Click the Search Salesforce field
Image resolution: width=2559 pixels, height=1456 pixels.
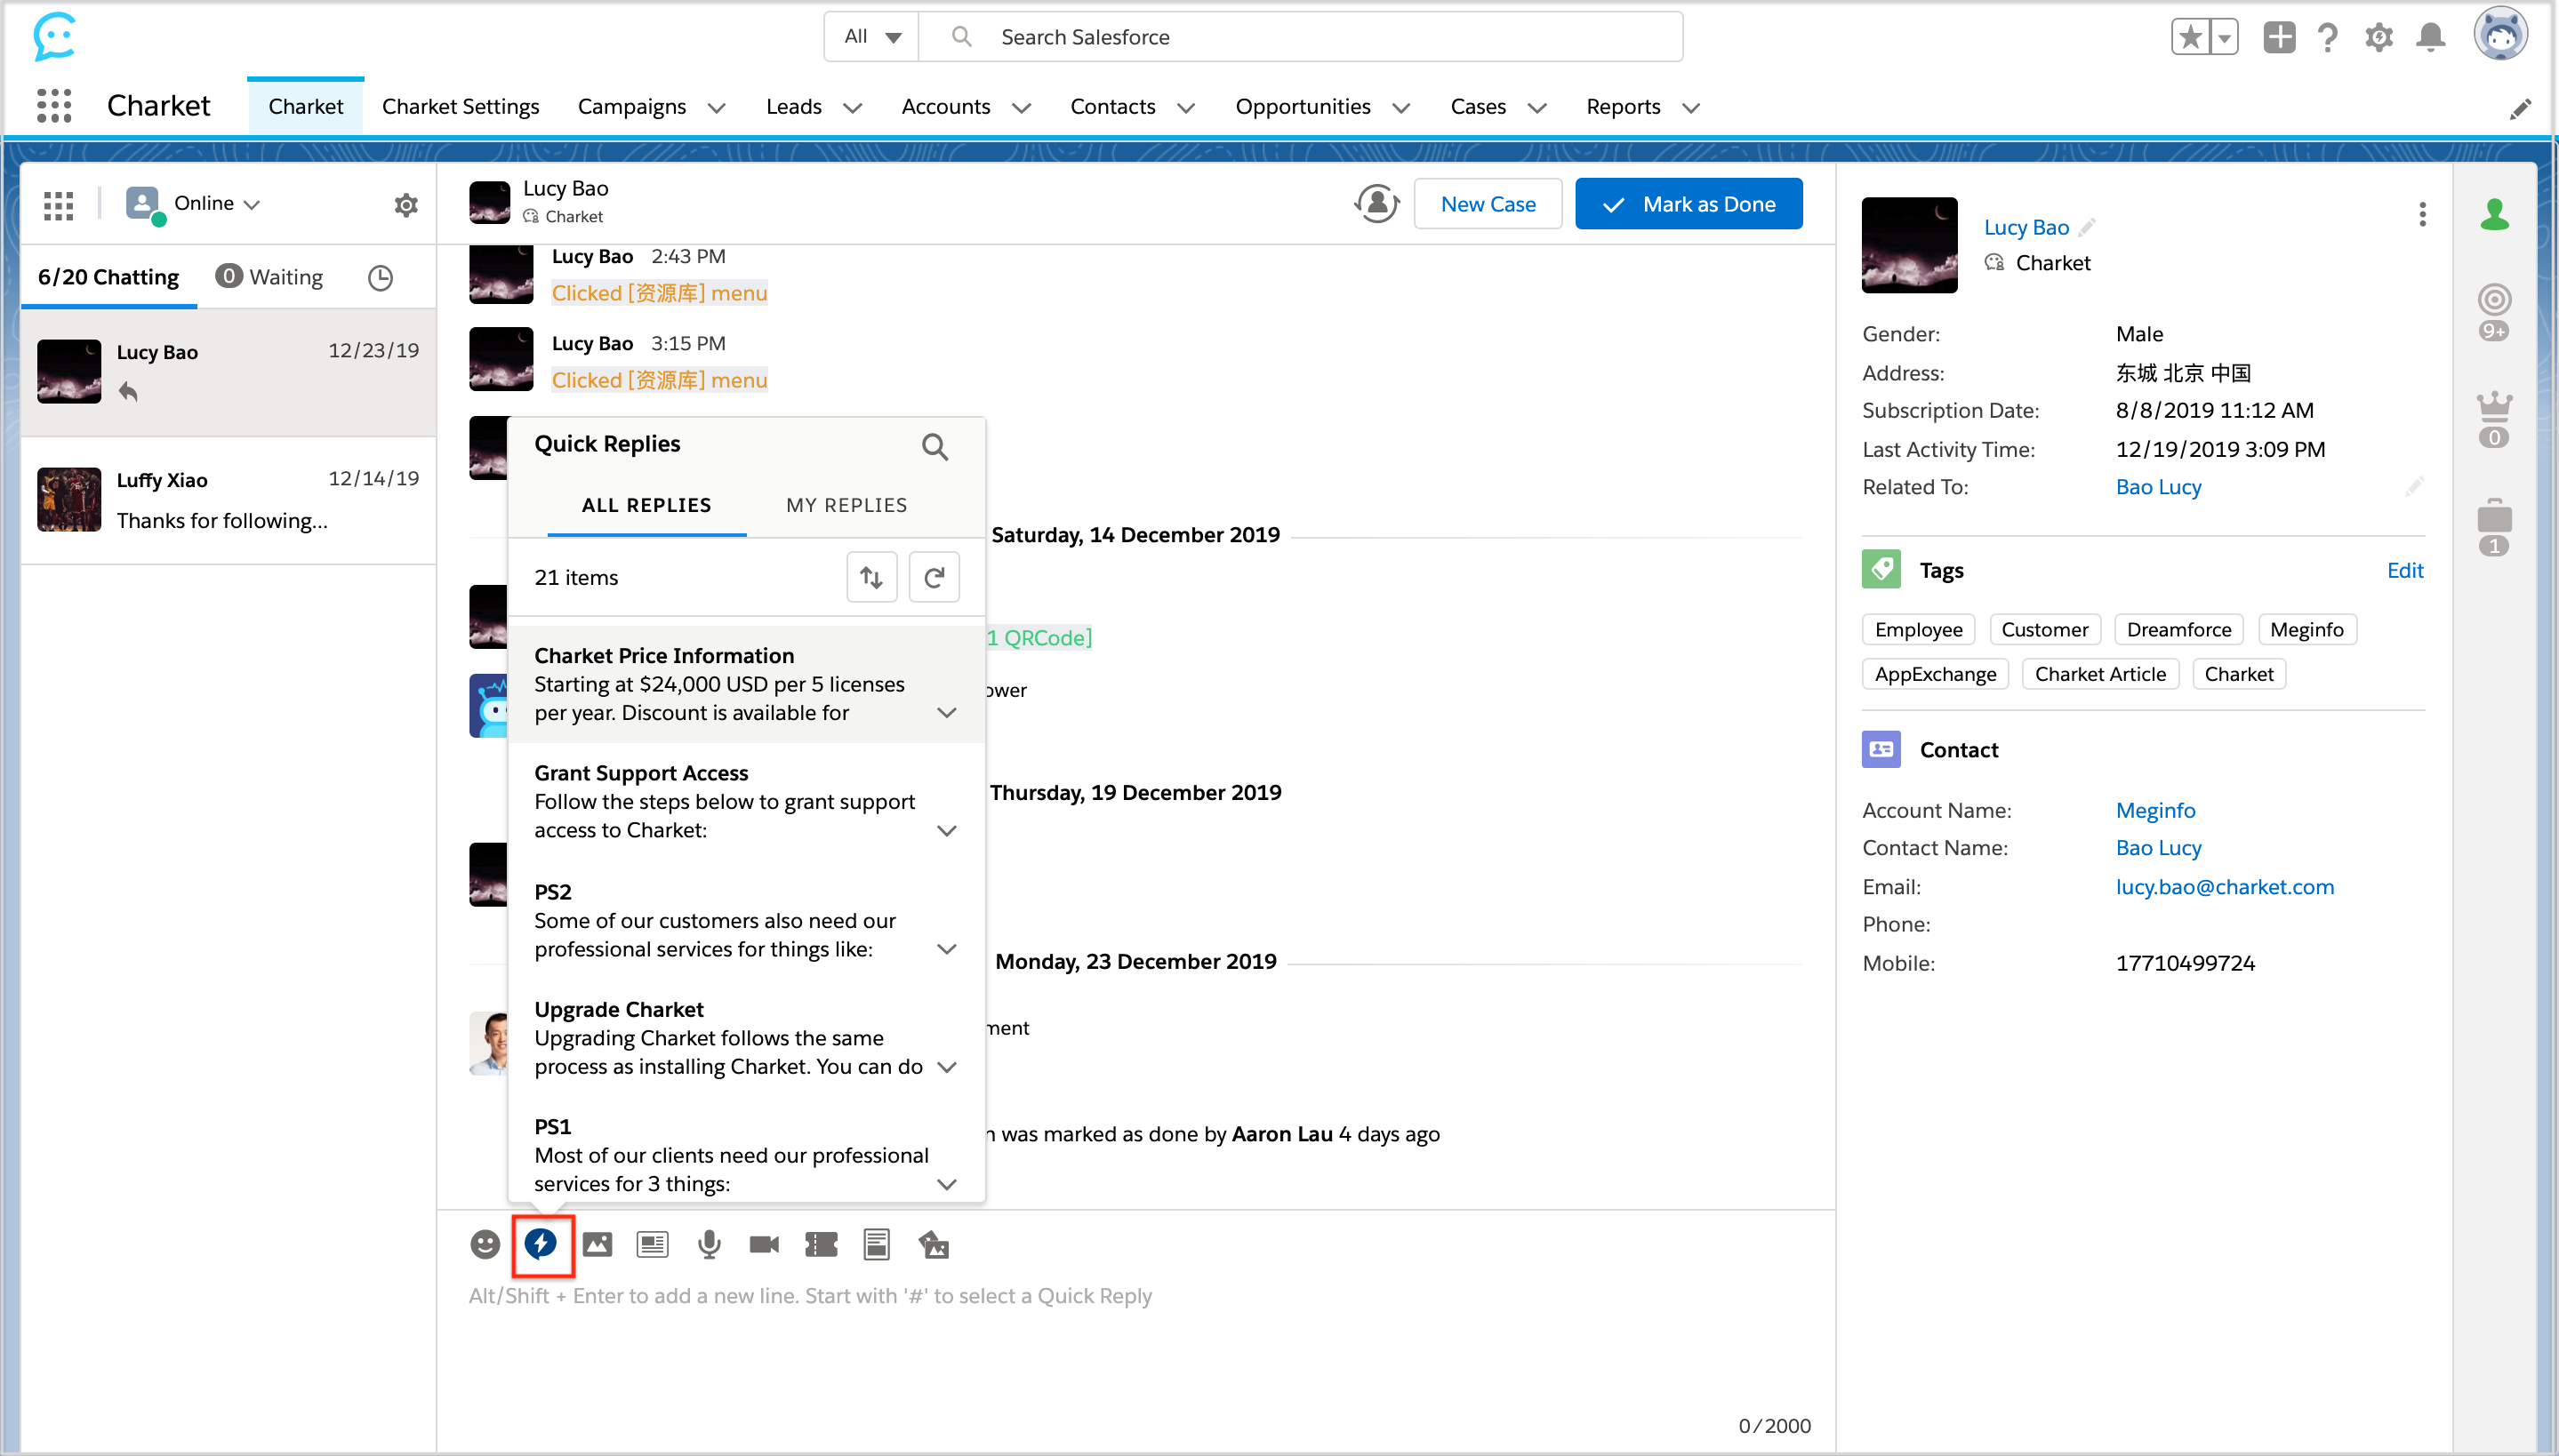tap(1300, 37)
